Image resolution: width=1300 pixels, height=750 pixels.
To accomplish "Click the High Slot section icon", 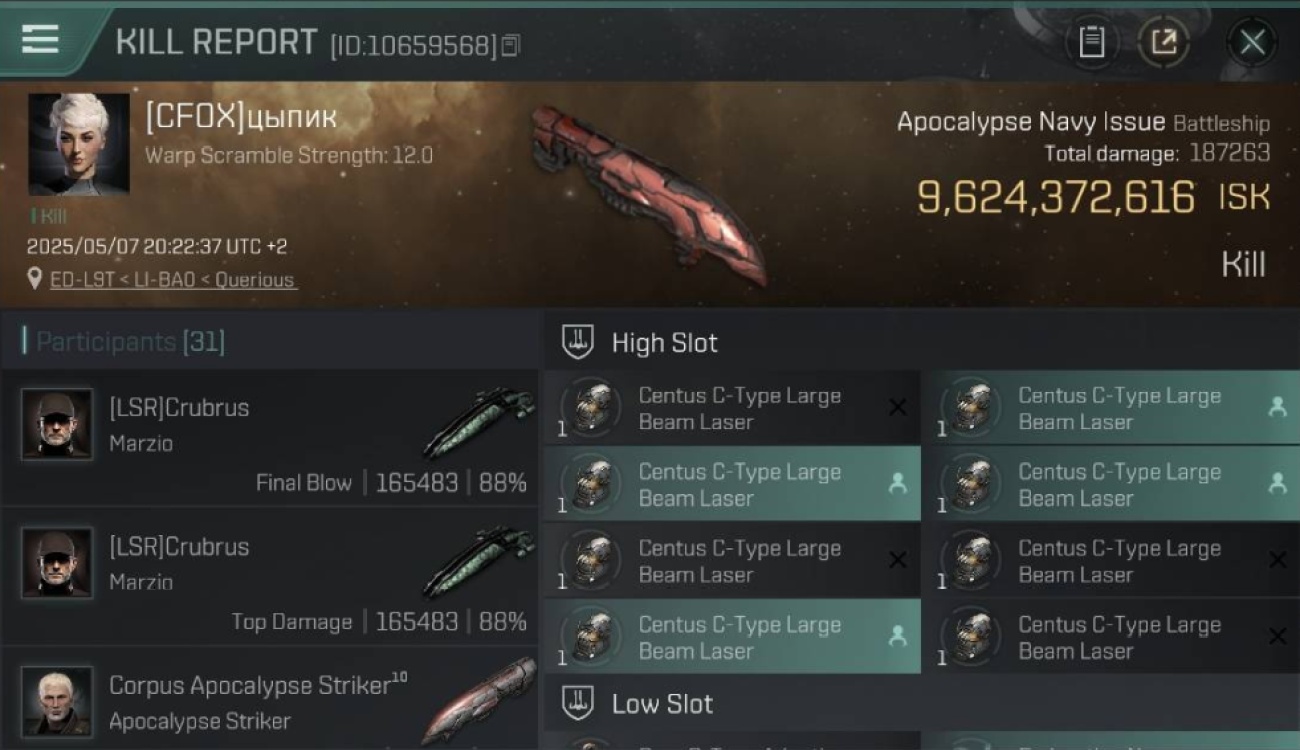I will (x=578, y=342).
